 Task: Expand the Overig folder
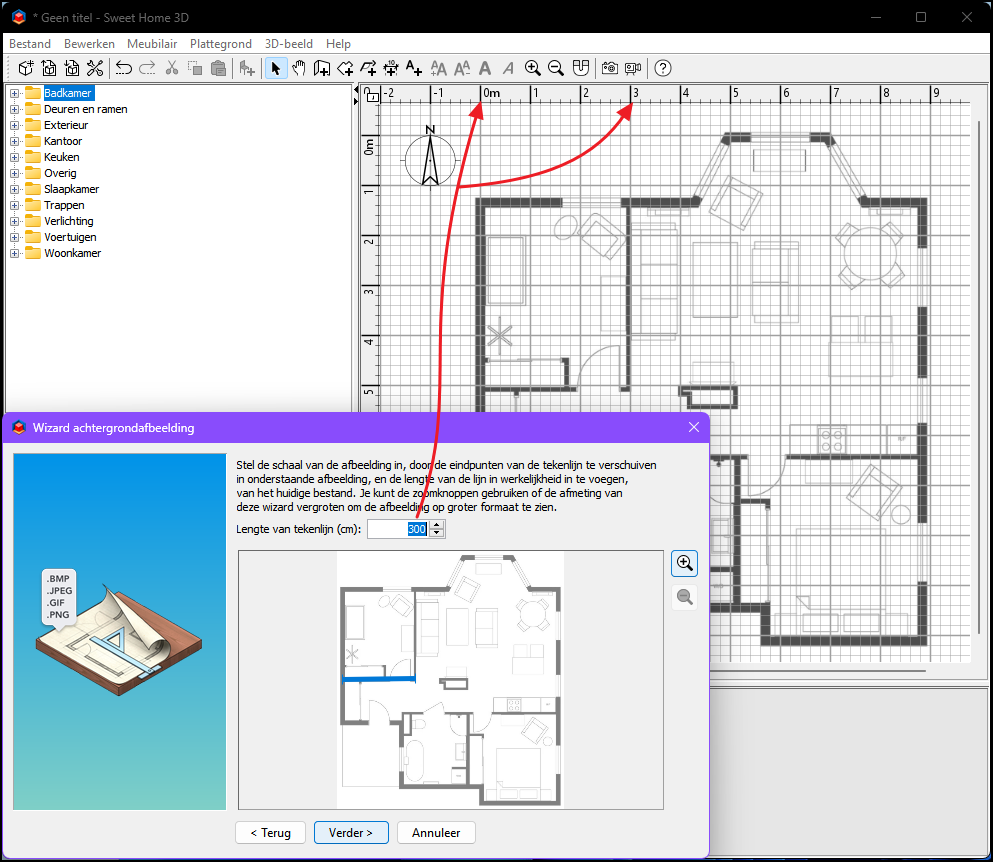[15, 173]
